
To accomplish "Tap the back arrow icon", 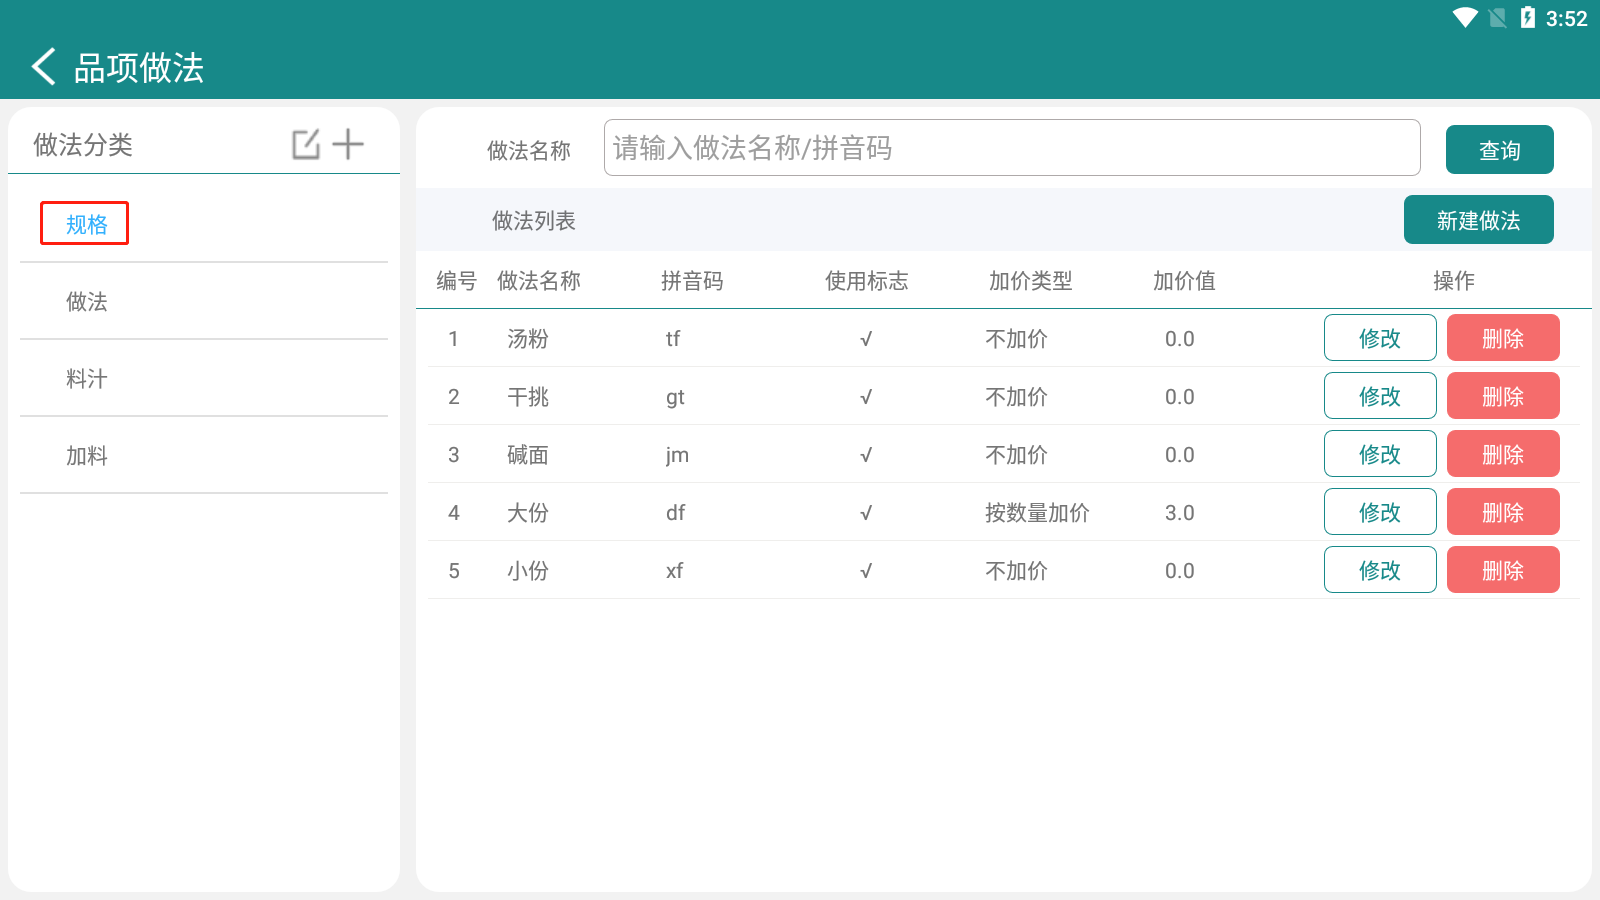I will tap(44, 67).
